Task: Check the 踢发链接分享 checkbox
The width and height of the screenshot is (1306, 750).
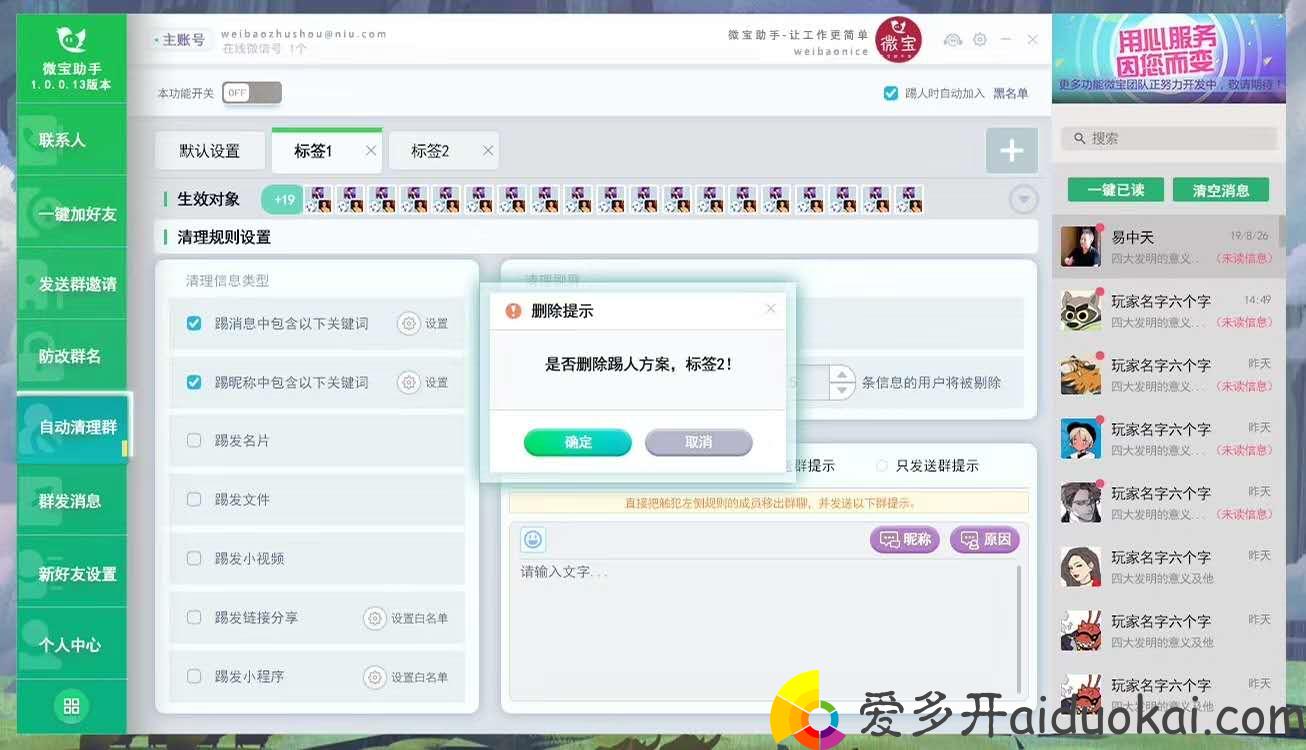Action: click(x=194, y=618)
